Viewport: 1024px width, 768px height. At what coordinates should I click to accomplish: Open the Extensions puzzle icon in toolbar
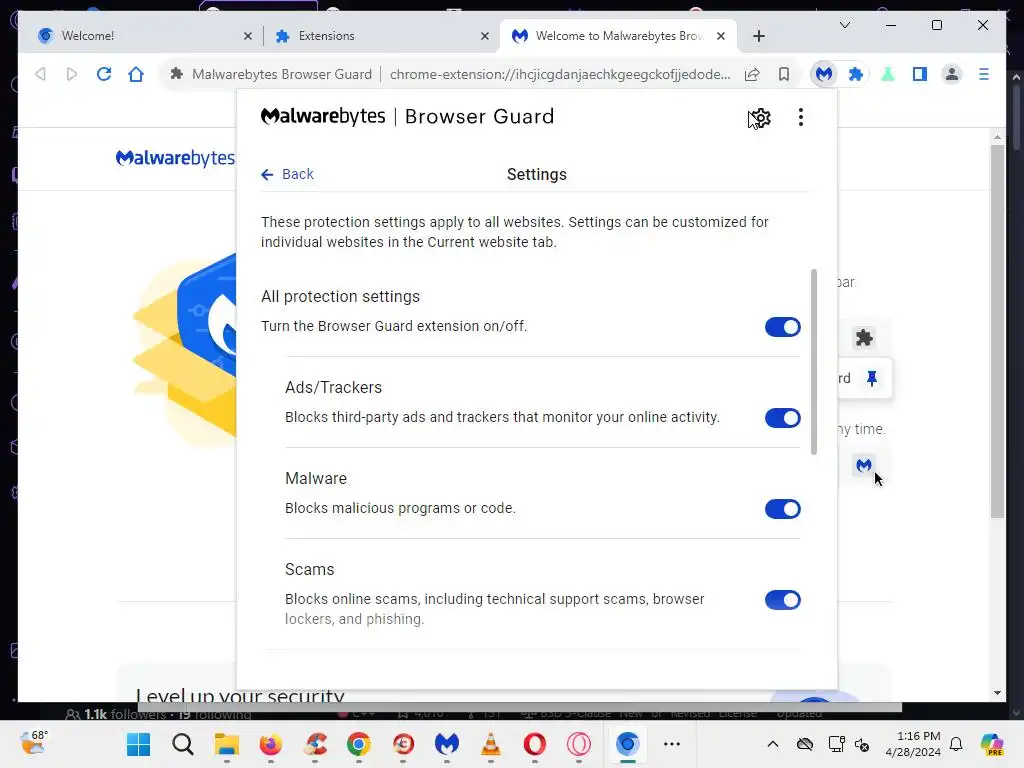click(x=856, y=74)
